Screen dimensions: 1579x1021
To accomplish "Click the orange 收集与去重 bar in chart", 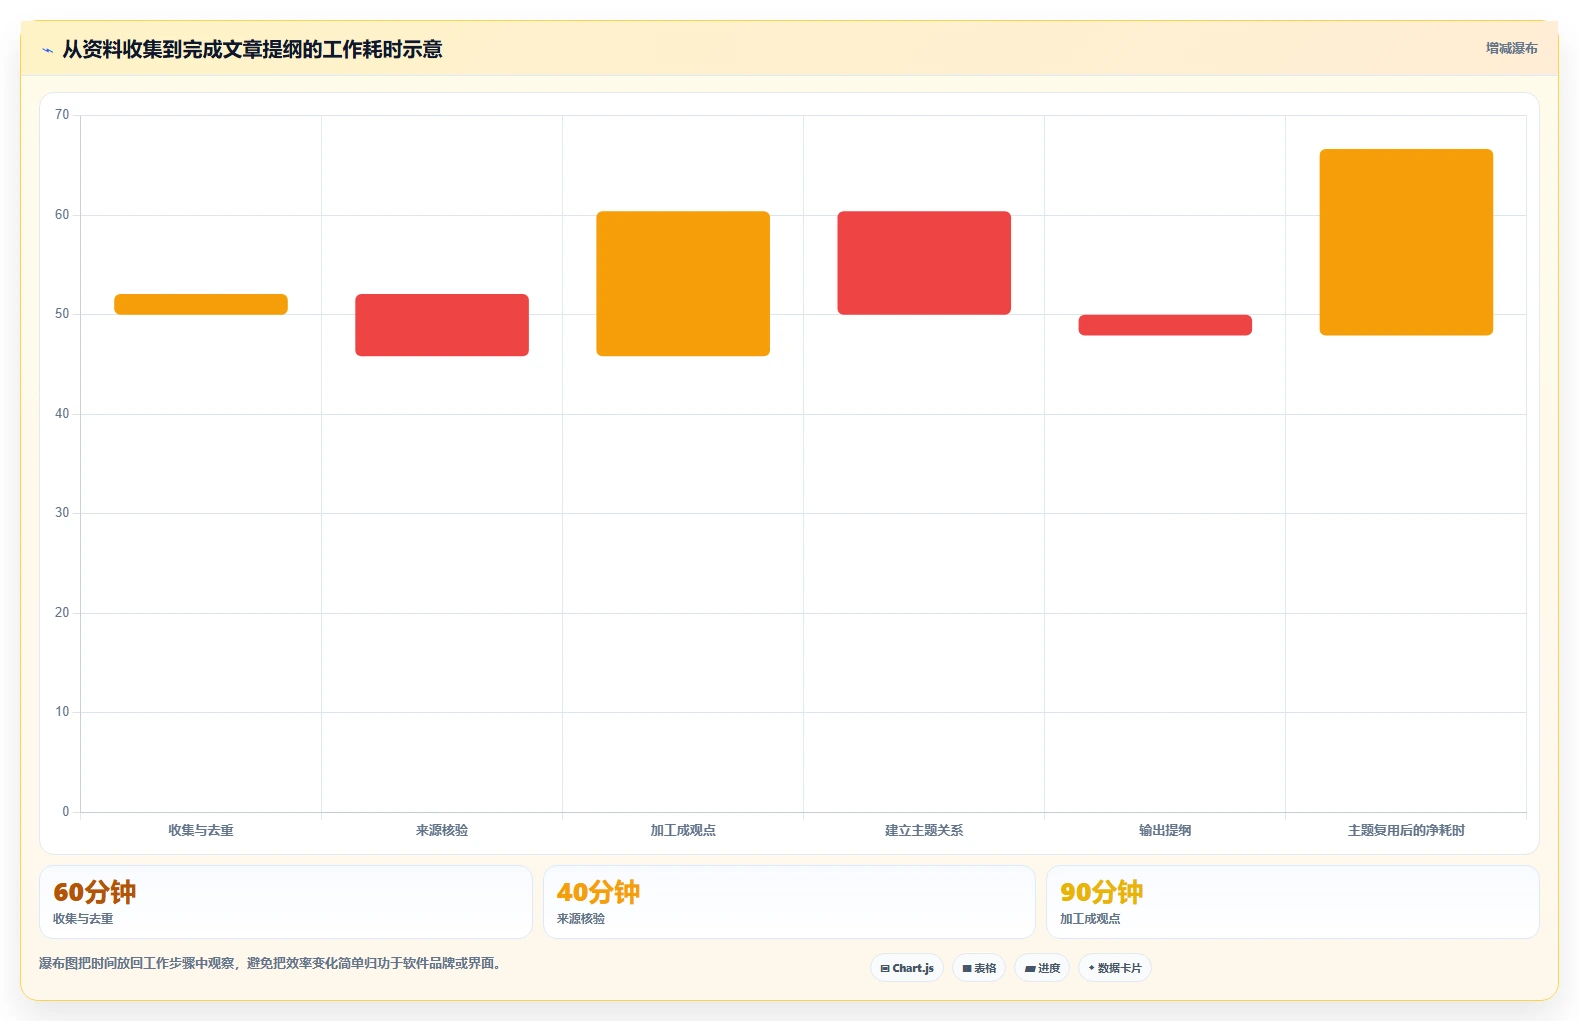I will coord(201,304).
